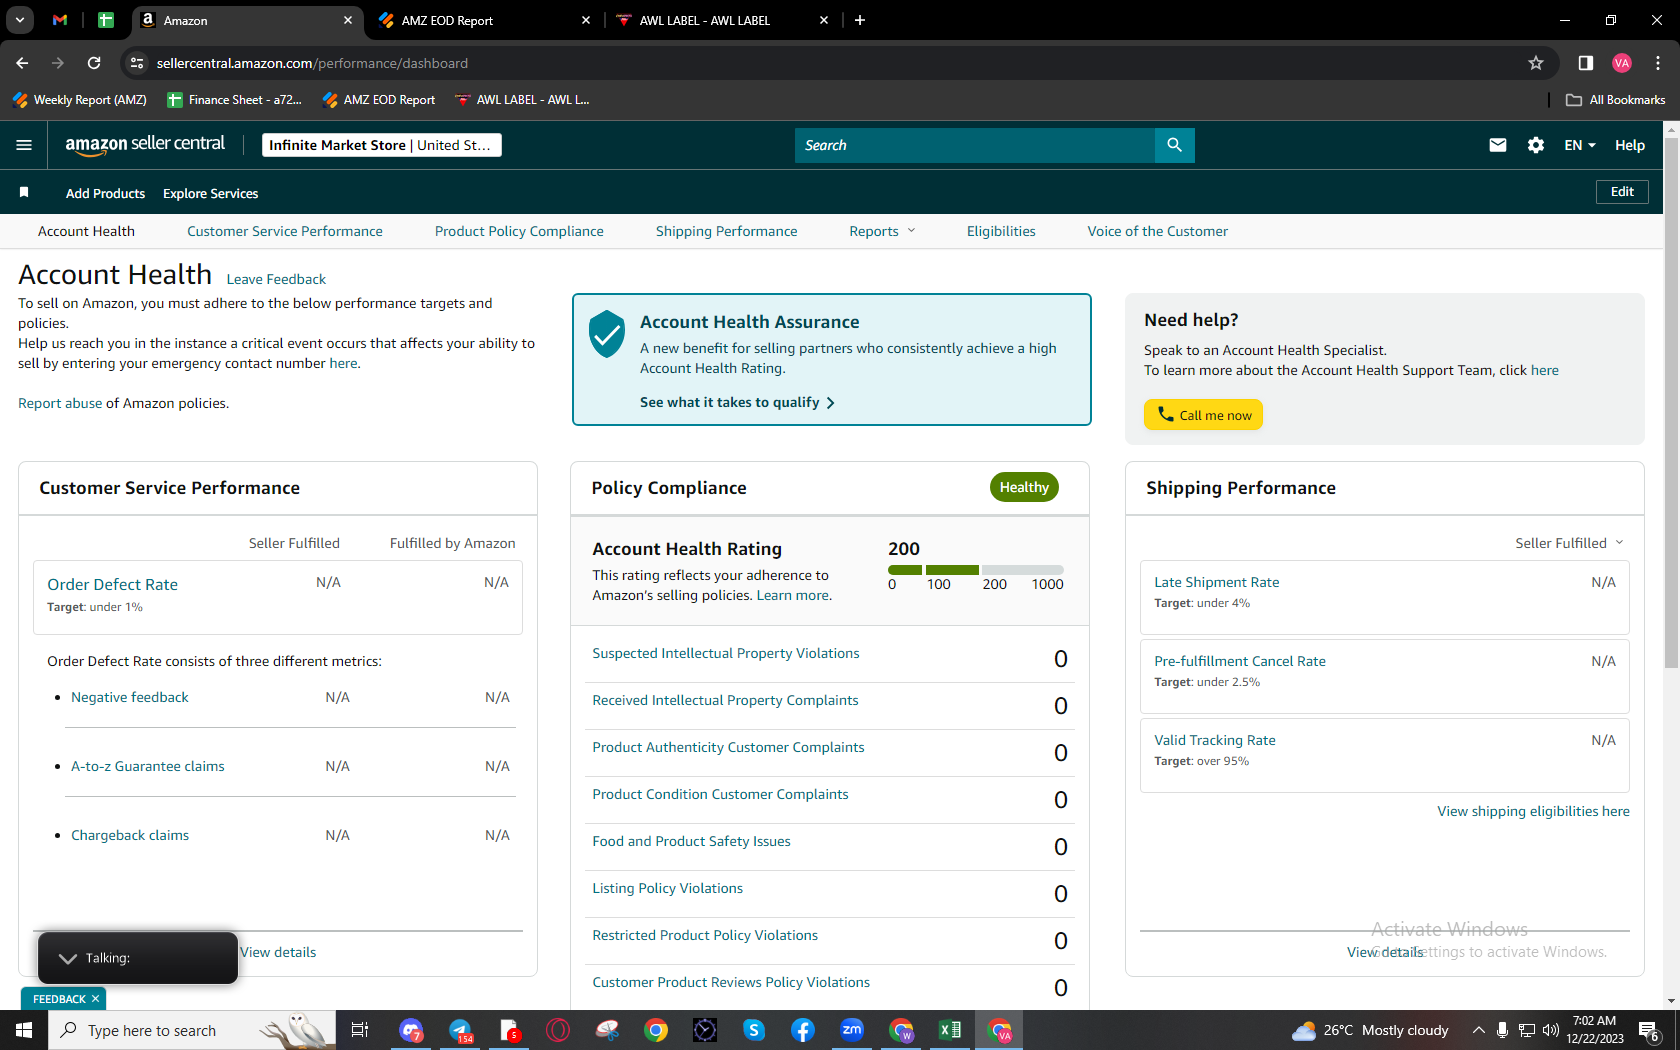This screenshot has height=1050, width=1680.
Task: Click the bookmark flag icon
Action: 24,192
